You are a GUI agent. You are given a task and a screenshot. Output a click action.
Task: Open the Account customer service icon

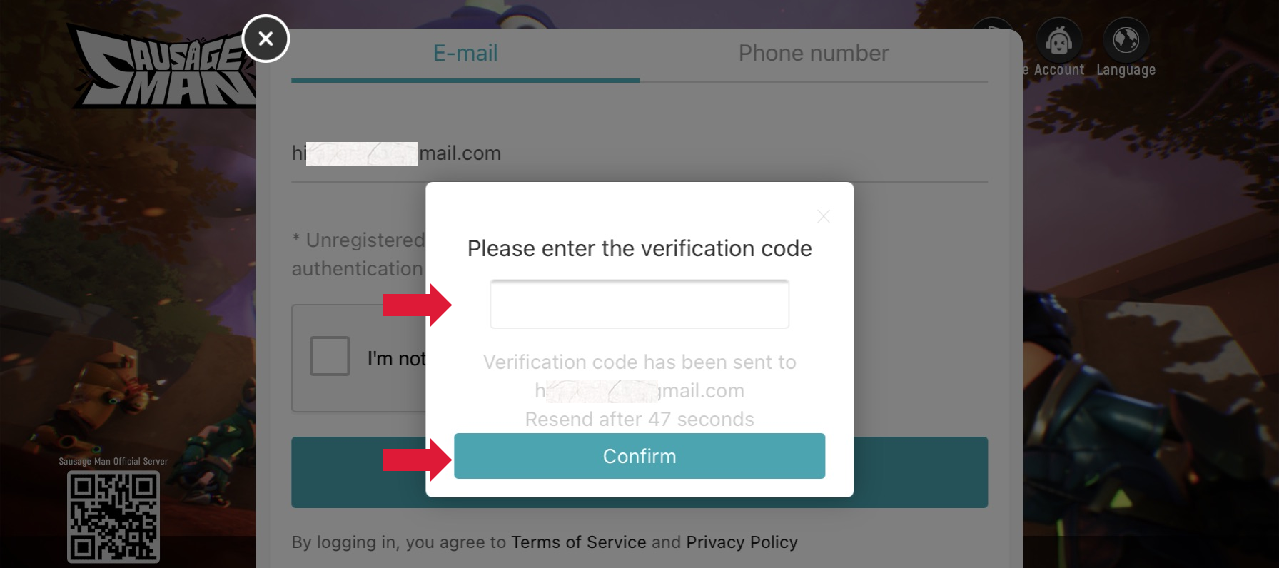(x=1059, y=41)
